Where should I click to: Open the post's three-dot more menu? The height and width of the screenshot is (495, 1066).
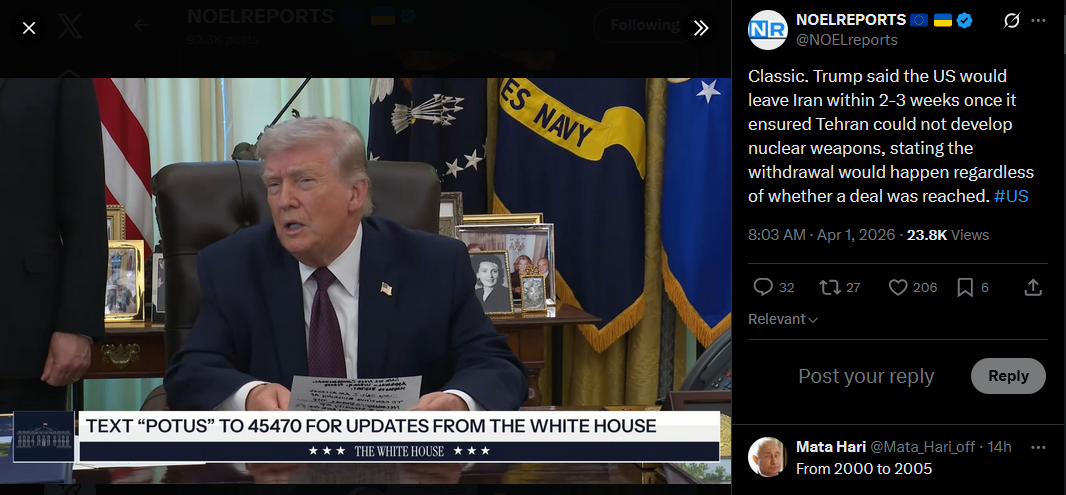(x=1038, y=20)
